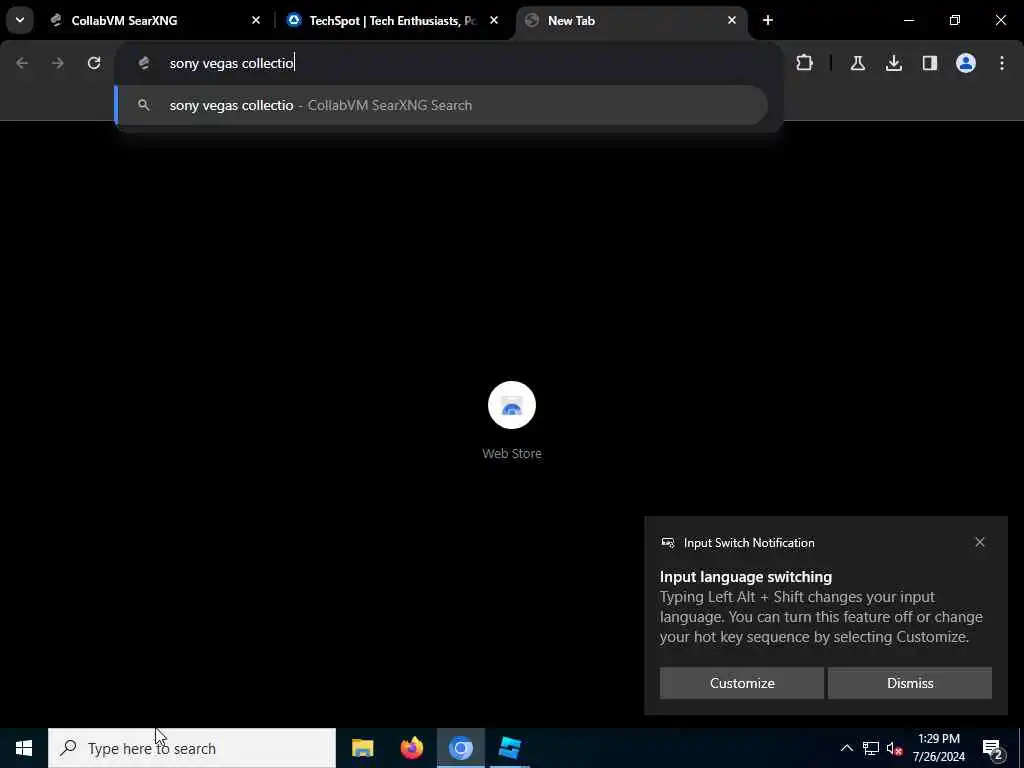The width and height of the screenshot is (1024, 768).
Task: Open the Action Center notifications icon
Action: coord(992,748)
